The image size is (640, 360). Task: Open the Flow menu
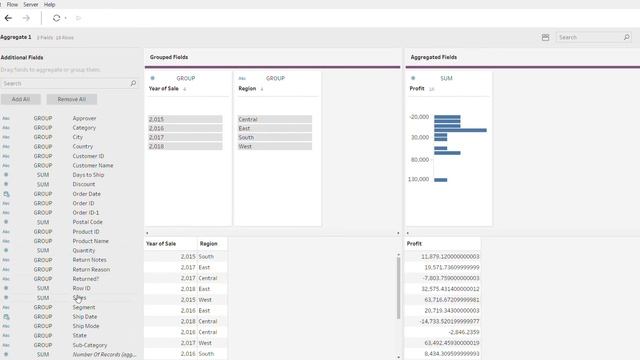[12, 4]
